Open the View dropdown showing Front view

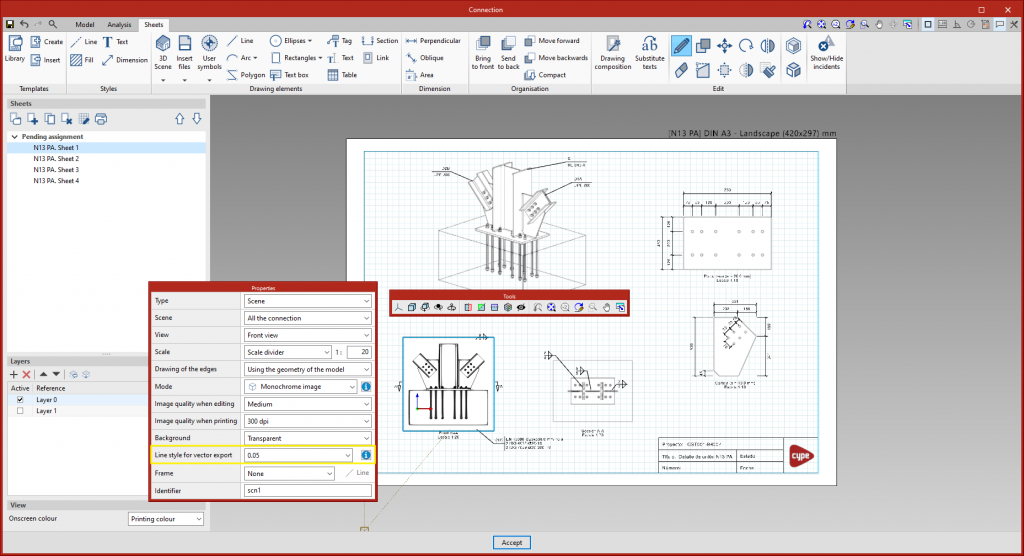click(x=308, y=337)
